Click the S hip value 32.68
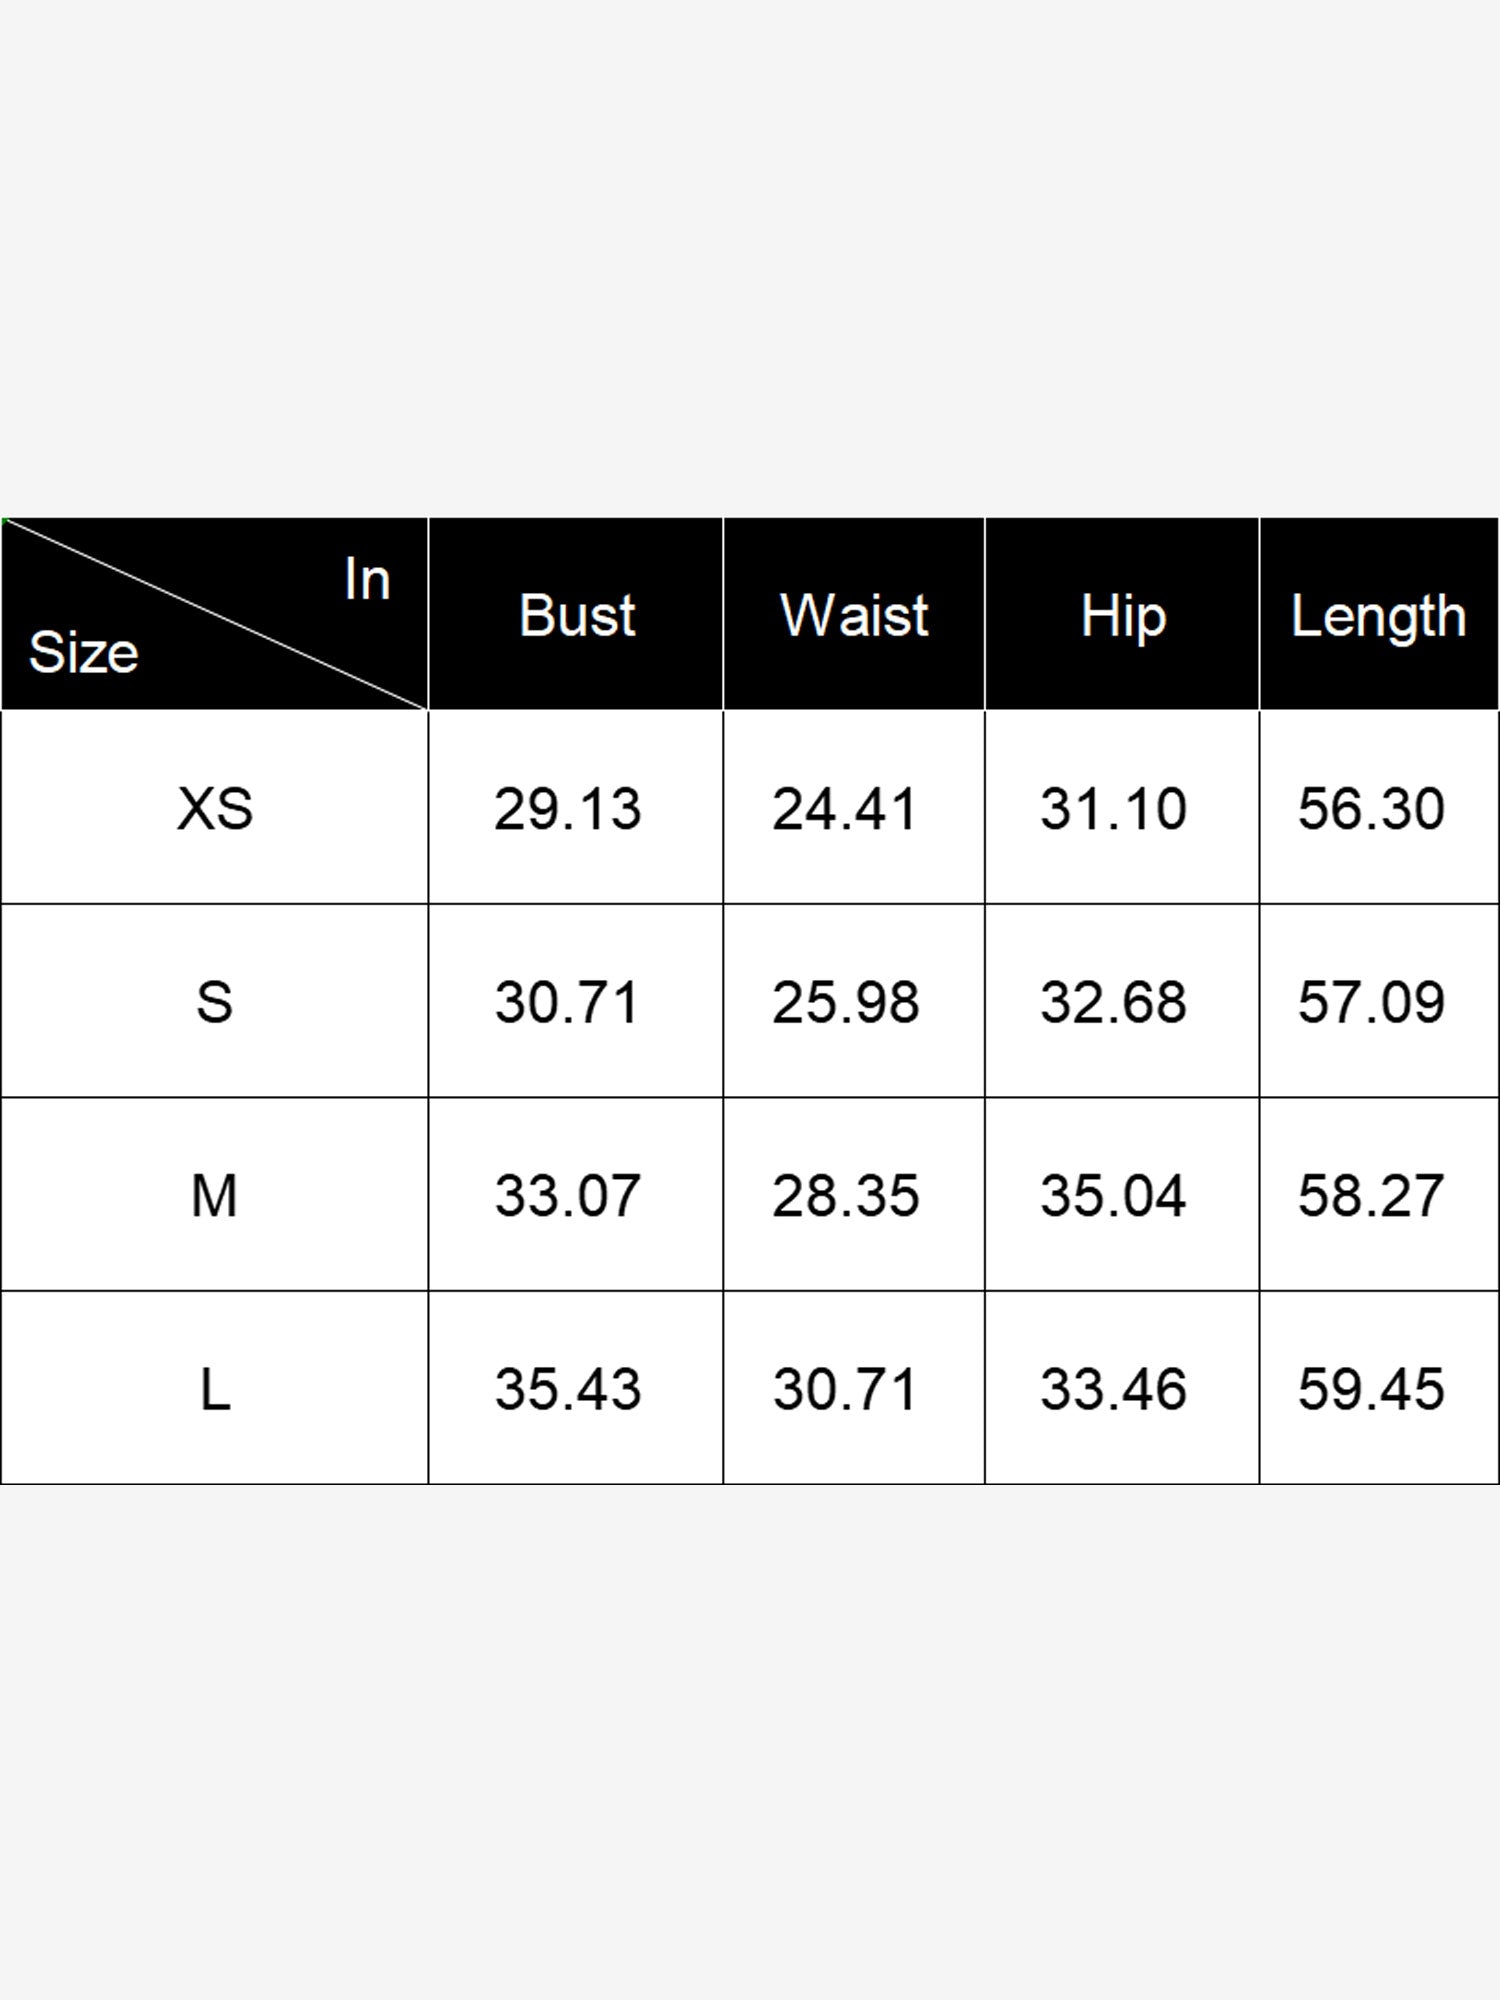The width and height of the screenshot is (1500, 2000). pos(1113,1002)
